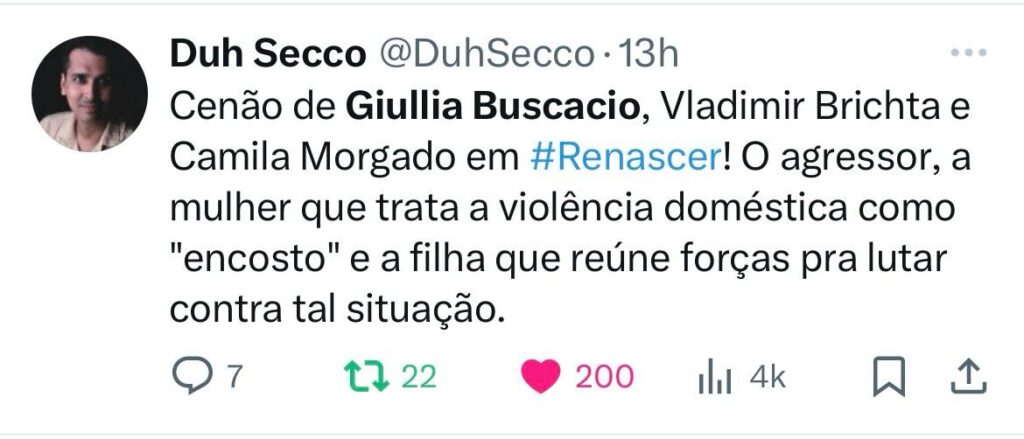Retweet using the green arrows icon
This screenshot has height=439, width=1024.
[x=366, y=377]
